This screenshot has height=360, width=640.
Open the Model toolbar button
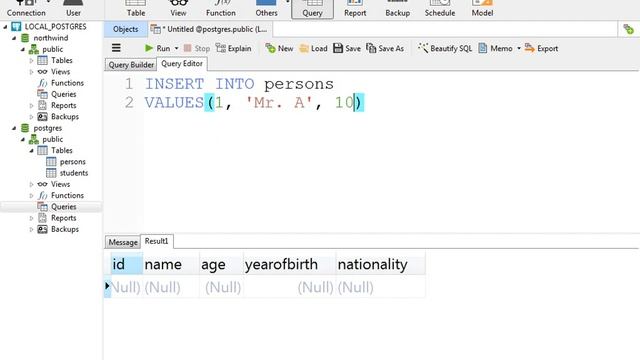[x=482, y=9]
